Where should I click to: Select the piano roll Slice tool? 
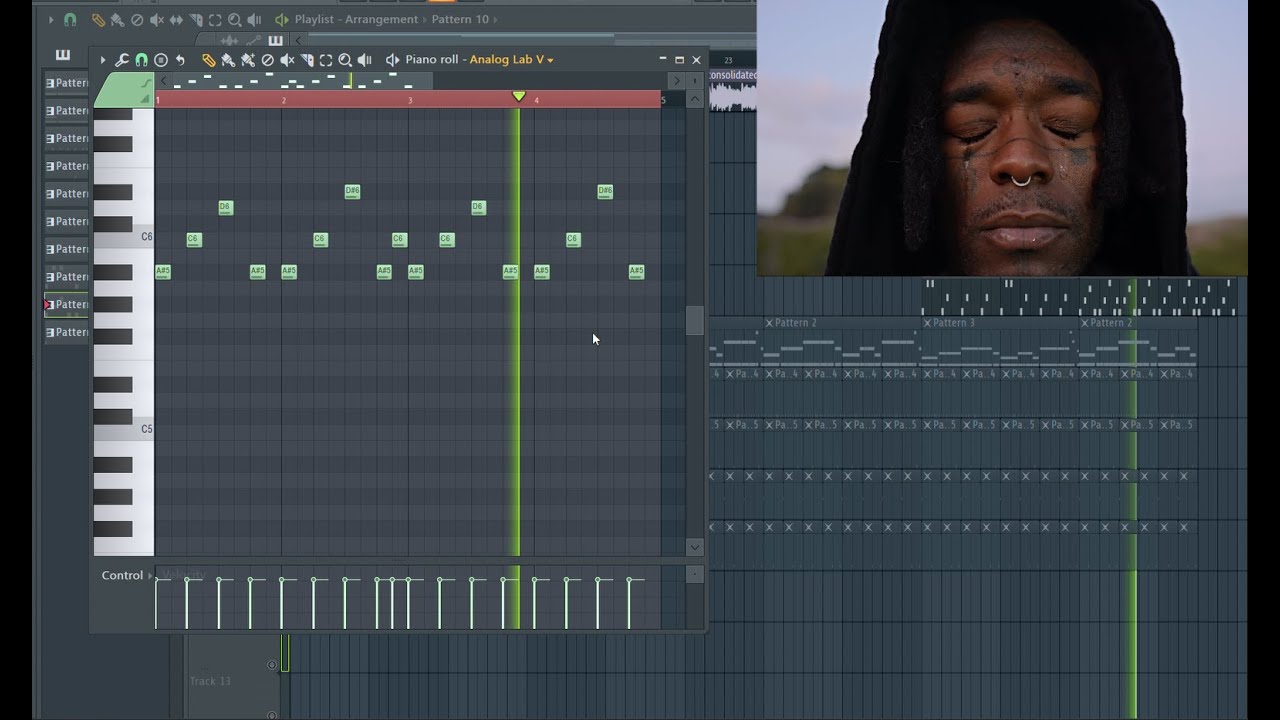(306, 60)
